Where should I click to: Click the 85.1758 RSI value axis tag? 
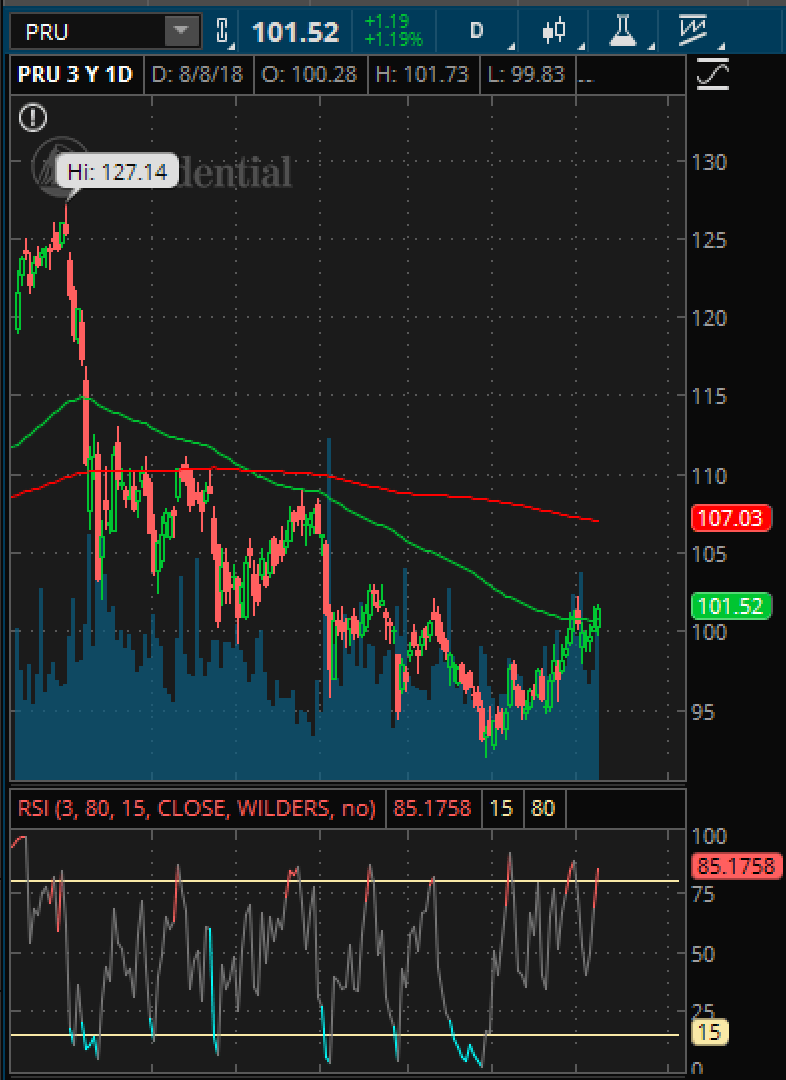[x=737, y=865]
